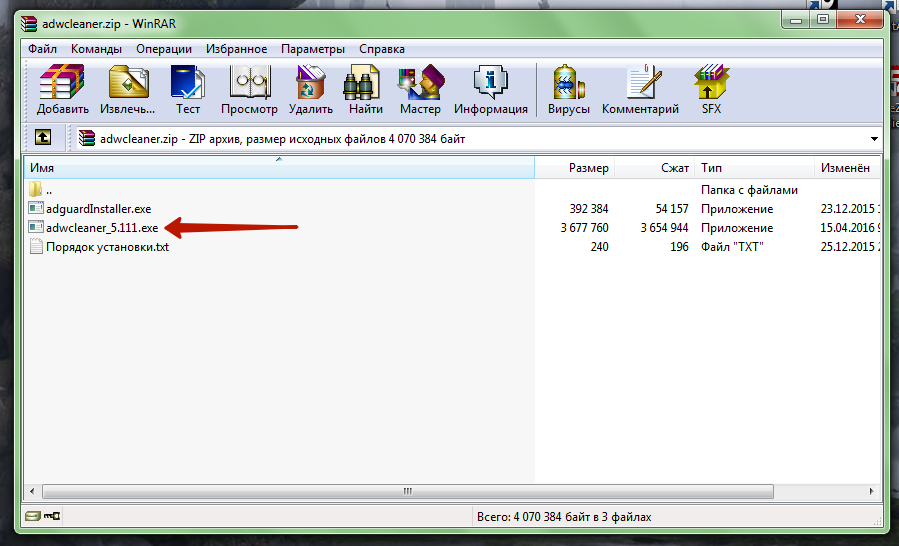Click the status bar total 'Всего: 4 070 384 байт'

point(564,517)
